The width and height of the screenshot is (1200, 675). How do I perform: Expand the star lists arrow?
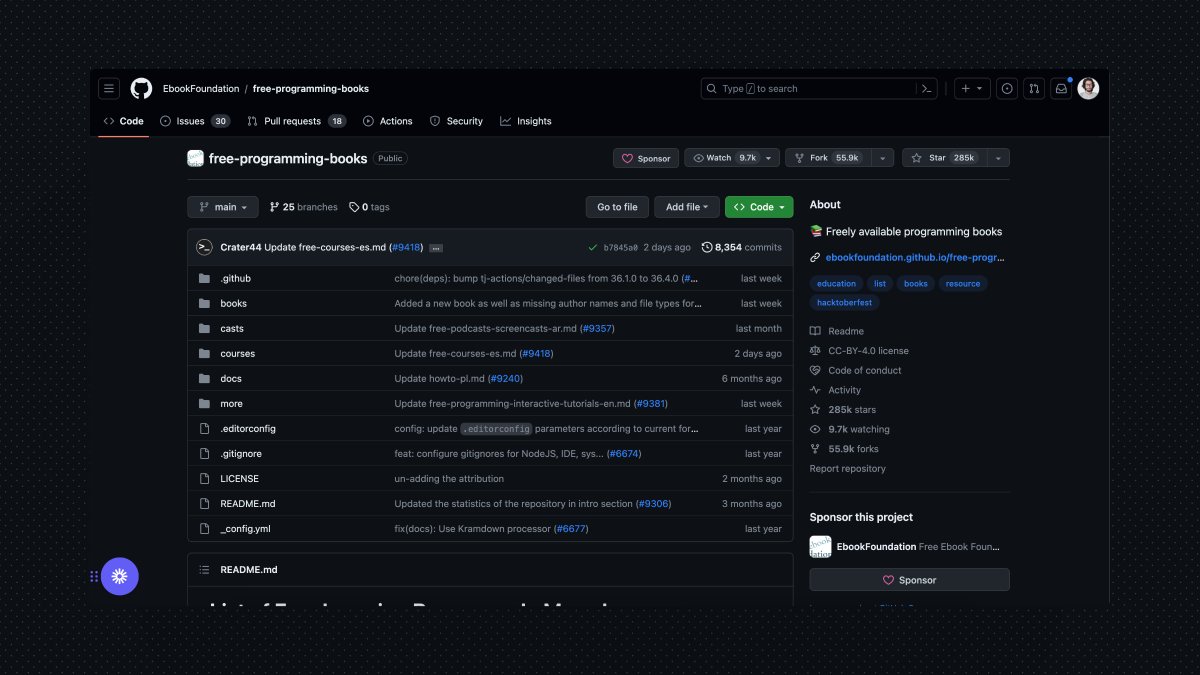[998, 158]
